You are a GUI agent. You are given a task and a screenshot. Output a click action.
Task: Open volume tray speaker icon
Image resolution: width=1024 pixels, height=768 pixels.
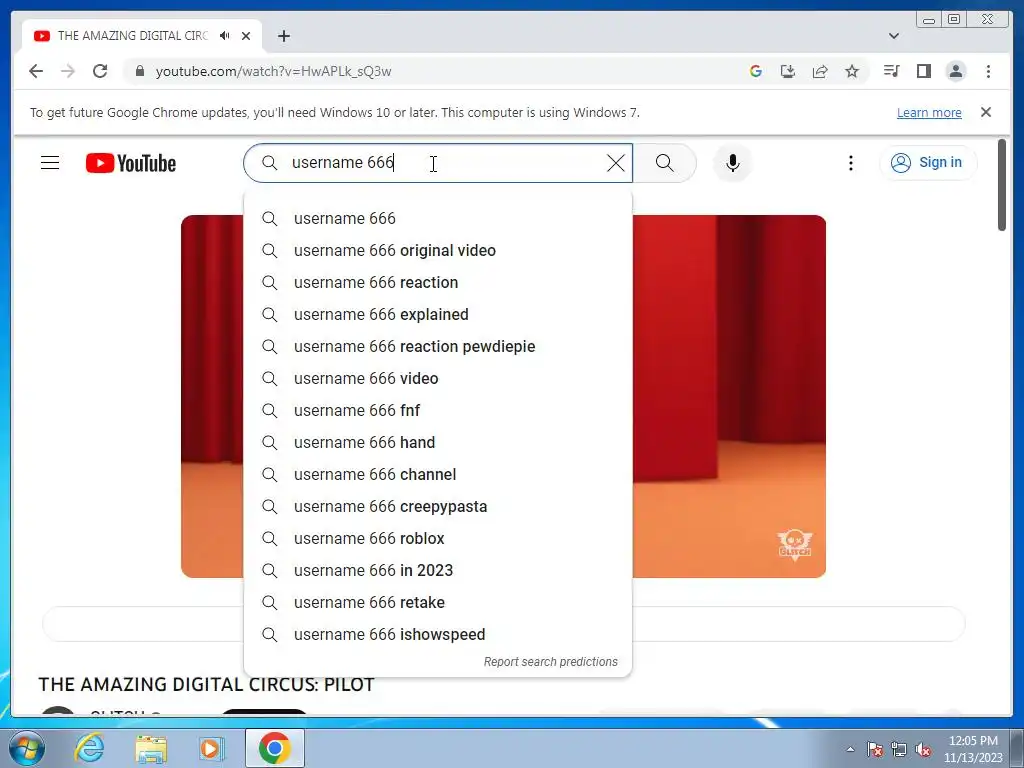click(x=923, y=749)
